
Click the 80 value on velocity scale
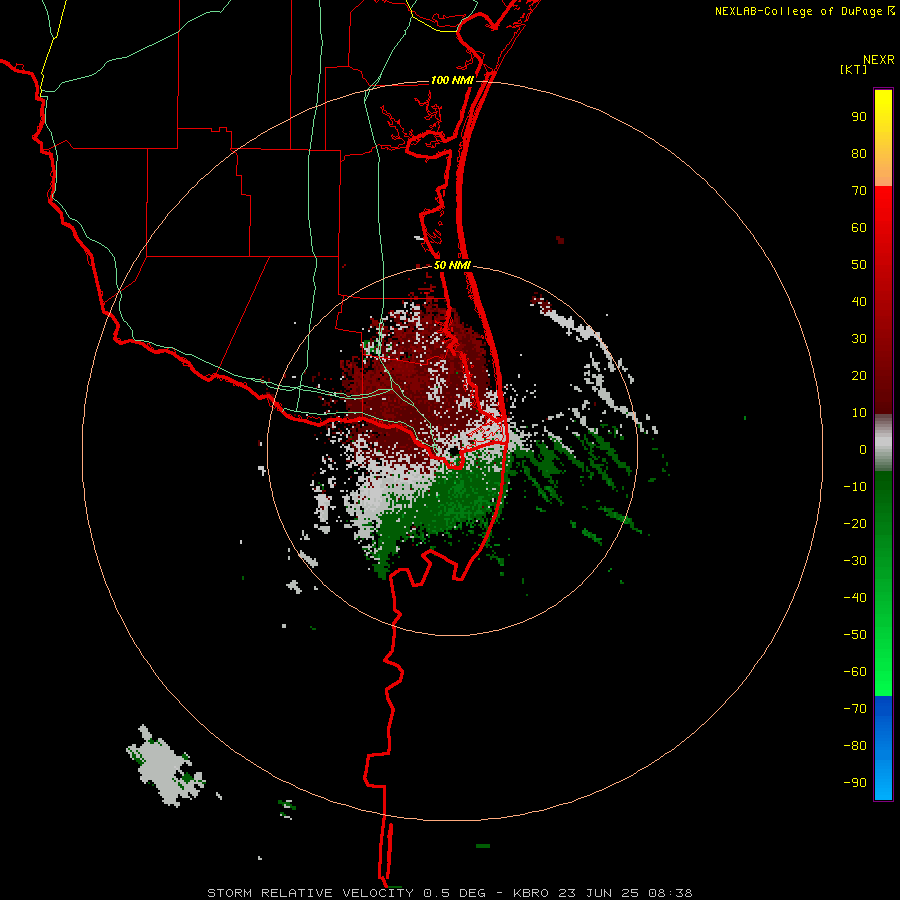click(x=859, y=154)
